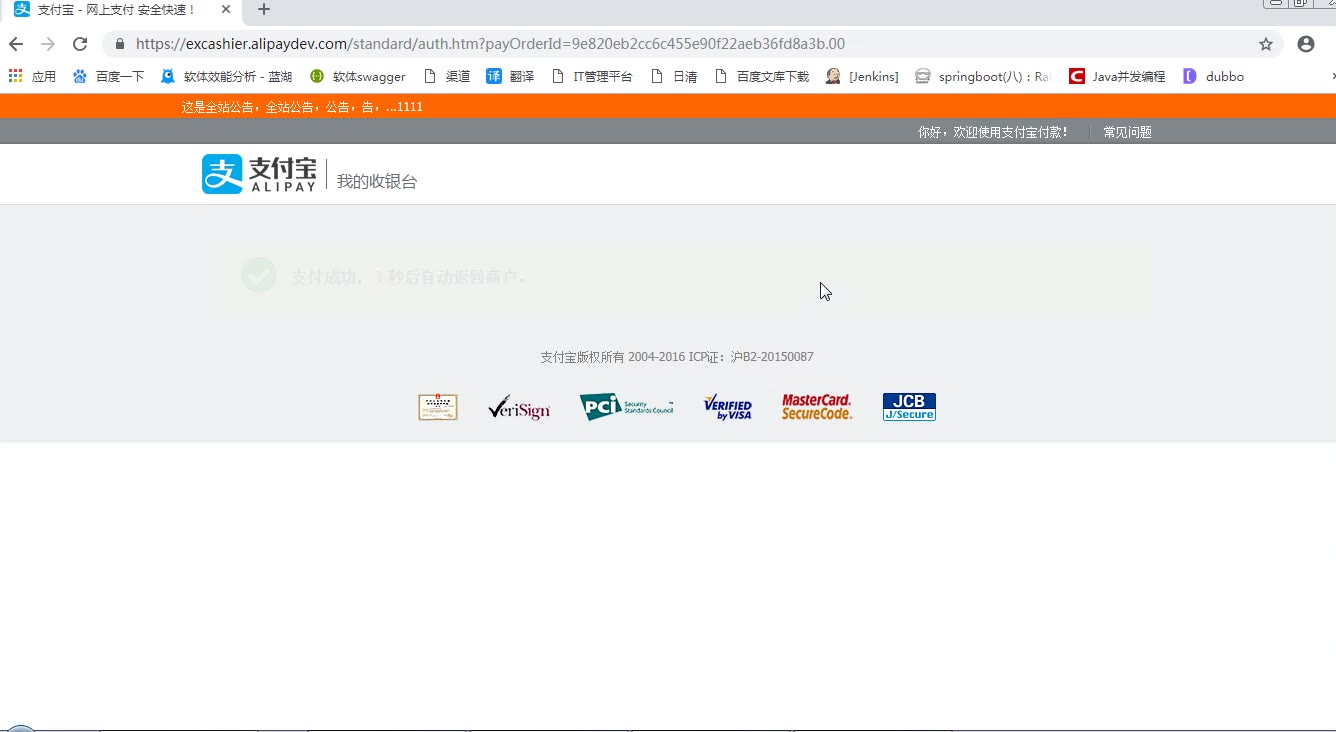
Task: Click the MasterCard SecureCode badge
Action: [817, 407]
